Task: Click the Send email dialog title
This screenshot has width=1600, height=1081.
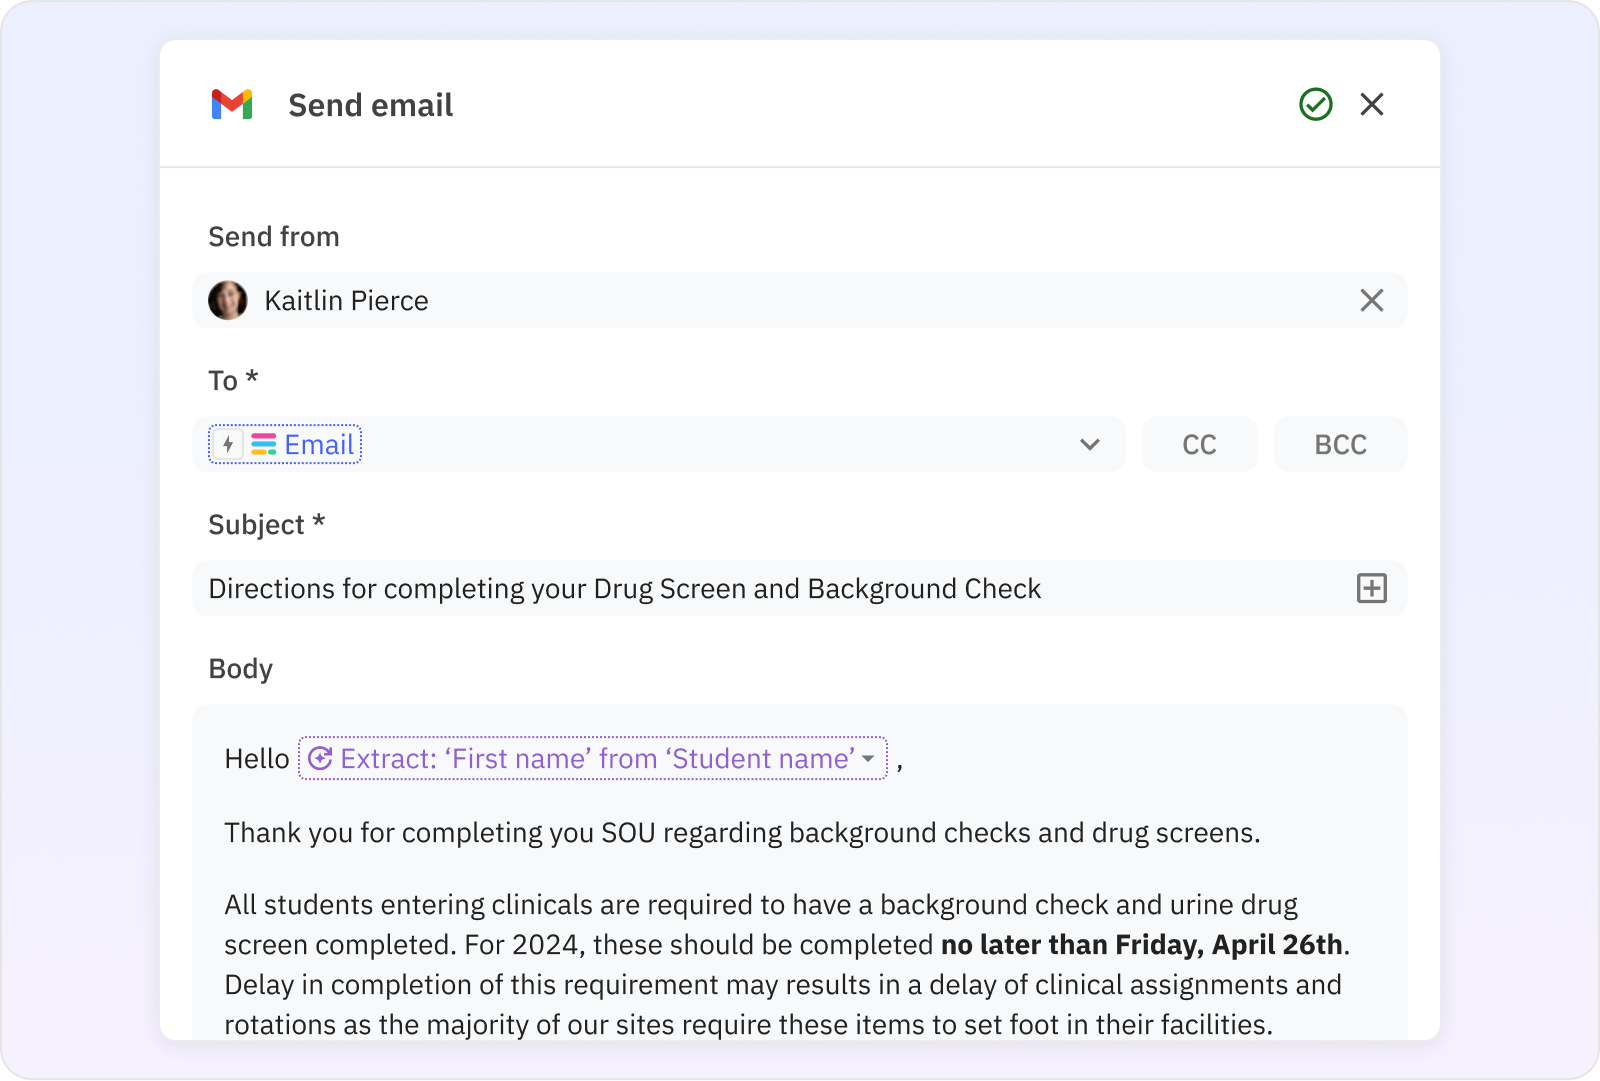Action: click(x=370, y=104)
